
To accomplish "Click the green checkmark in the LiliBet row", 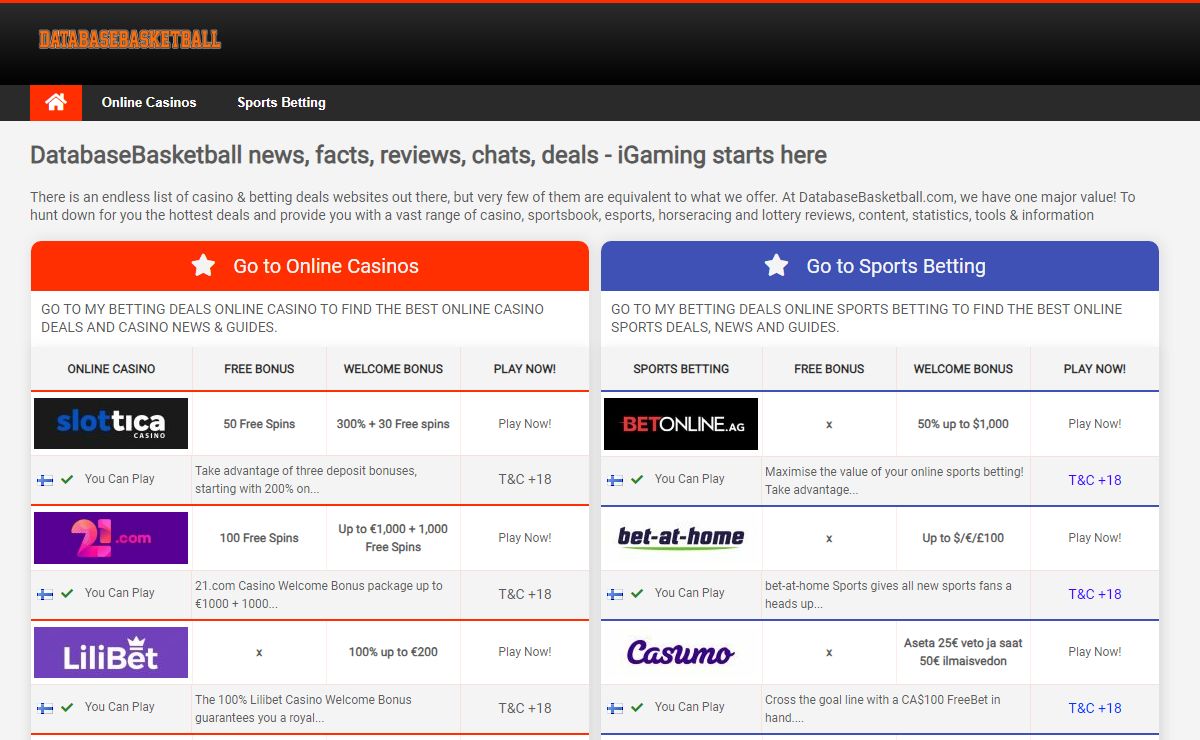I will [x=67, y=708].
